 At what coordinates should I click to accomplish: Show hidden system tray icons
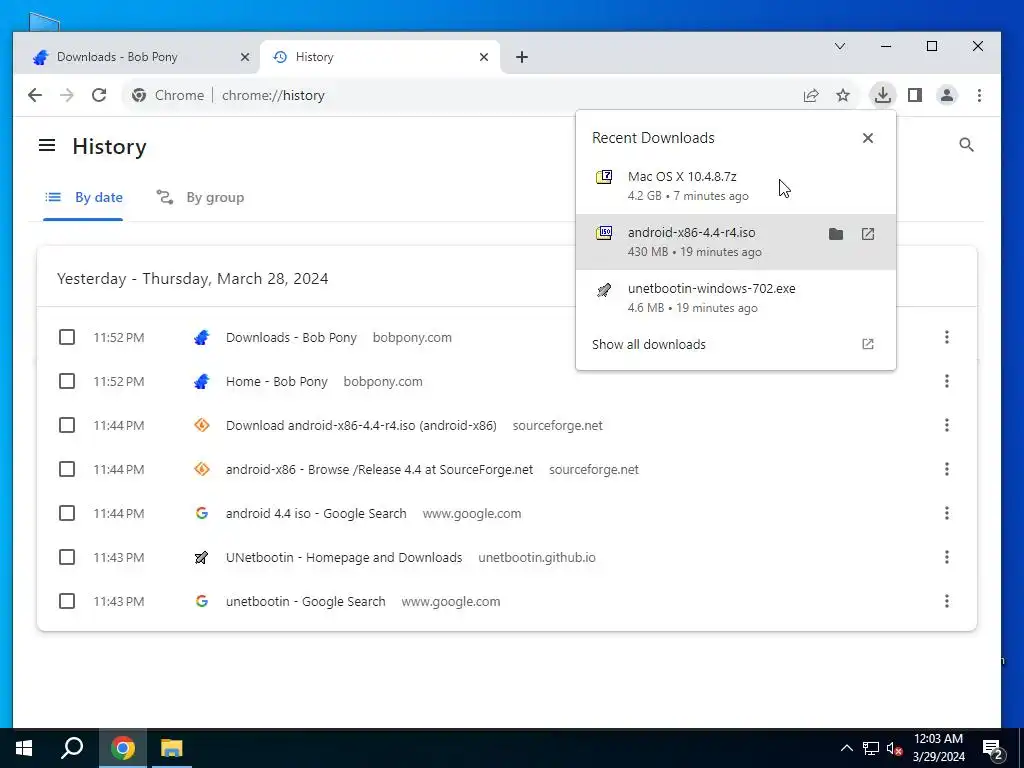point(846,748)
